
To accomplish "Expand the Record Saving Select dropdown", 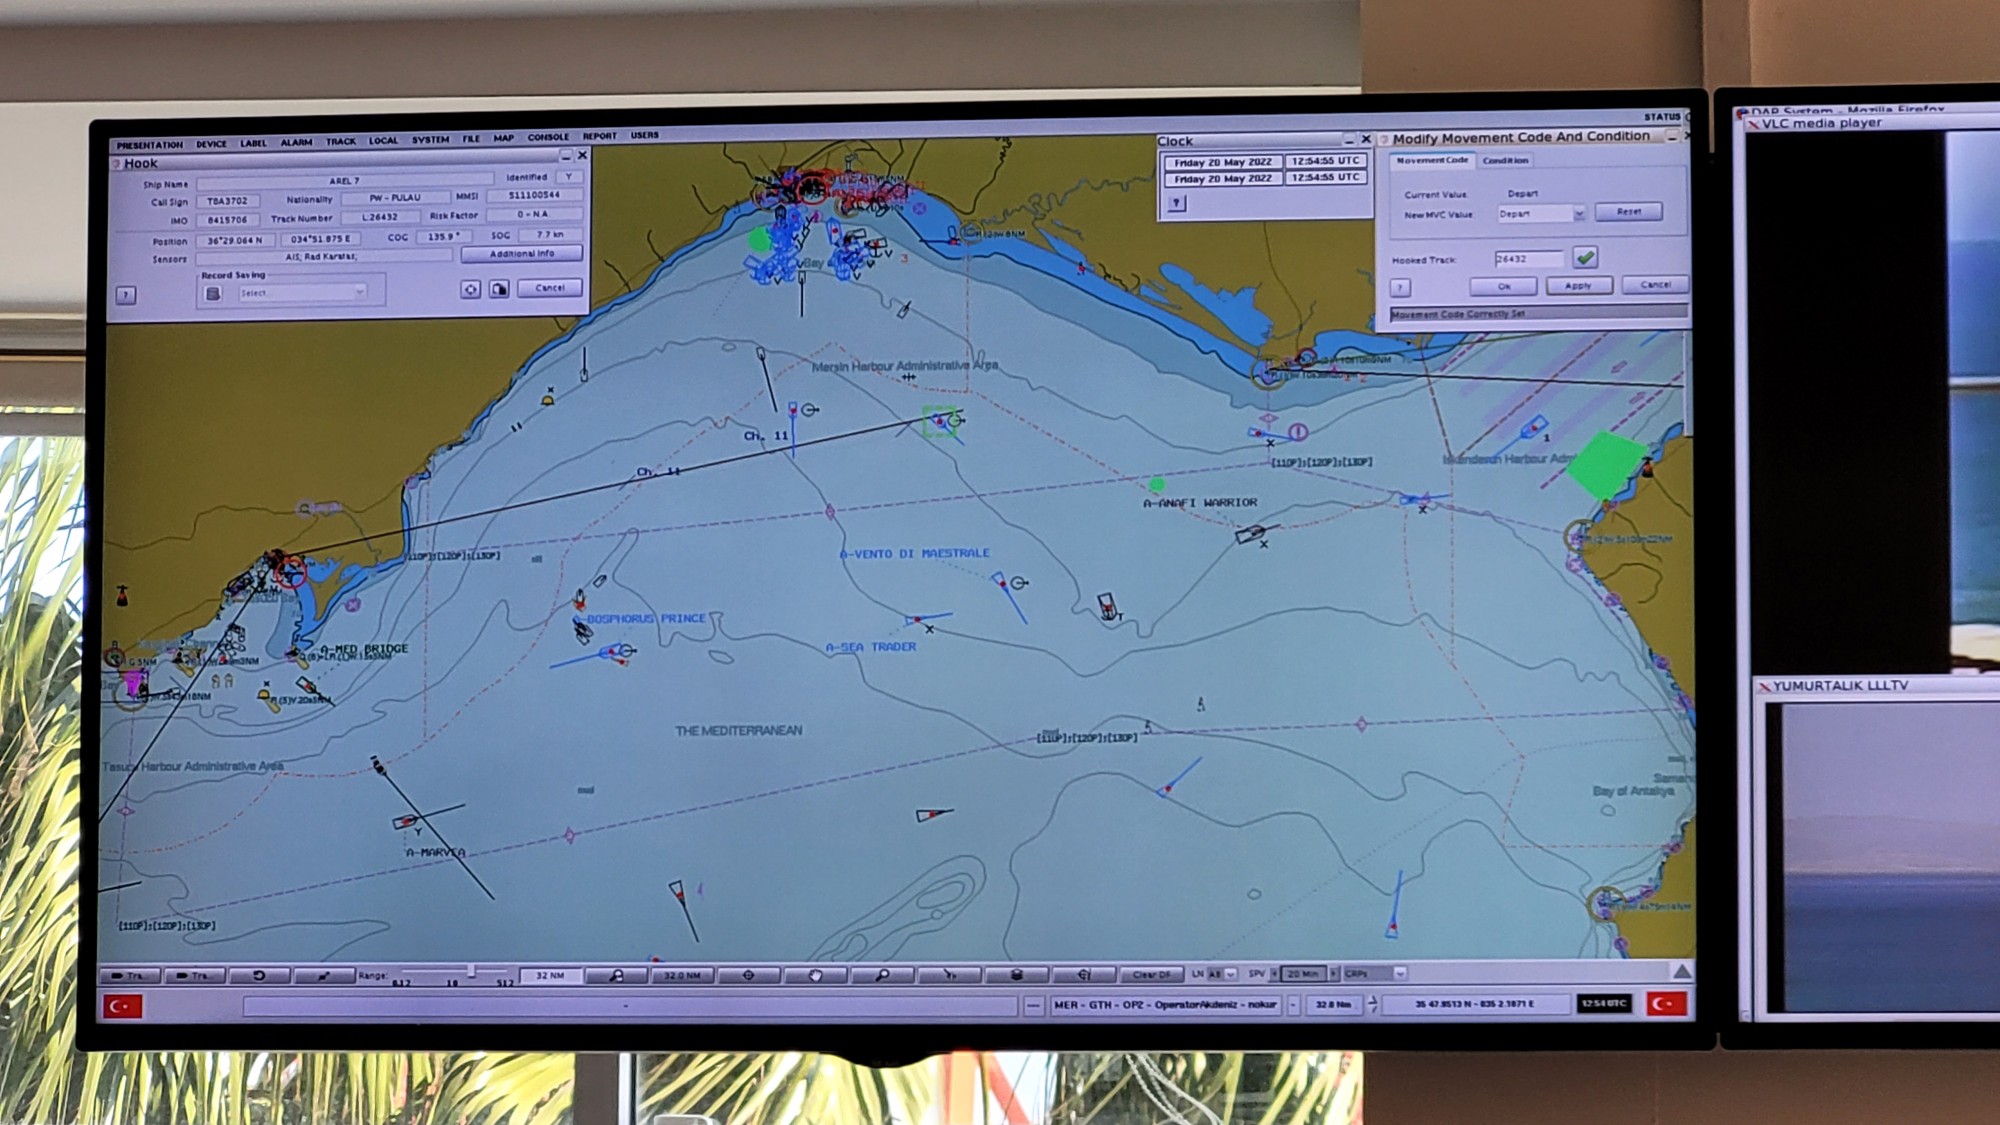I will [302, 292].
